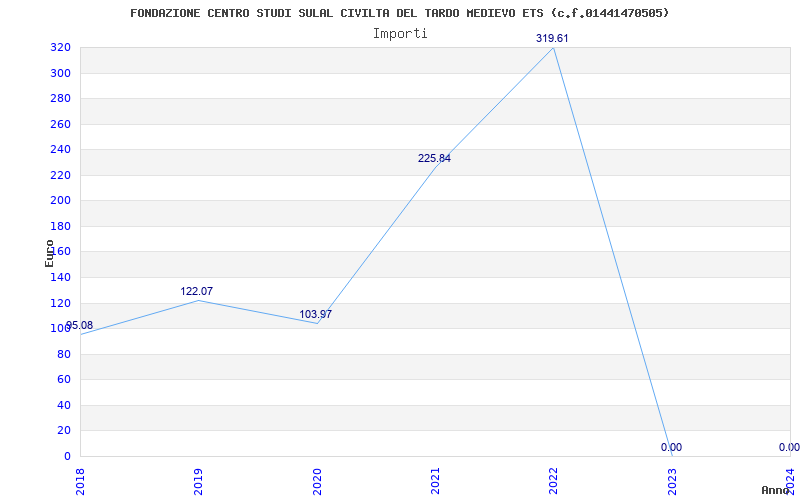Click the 200 y-axis tick label
Viewport: 800px width, 500px height.
pos(60,201)
